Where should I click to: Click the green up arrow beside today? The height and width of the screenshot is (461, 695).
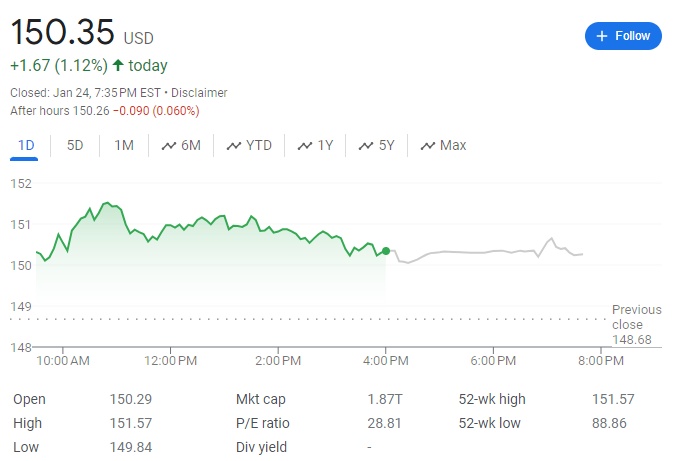118,66
